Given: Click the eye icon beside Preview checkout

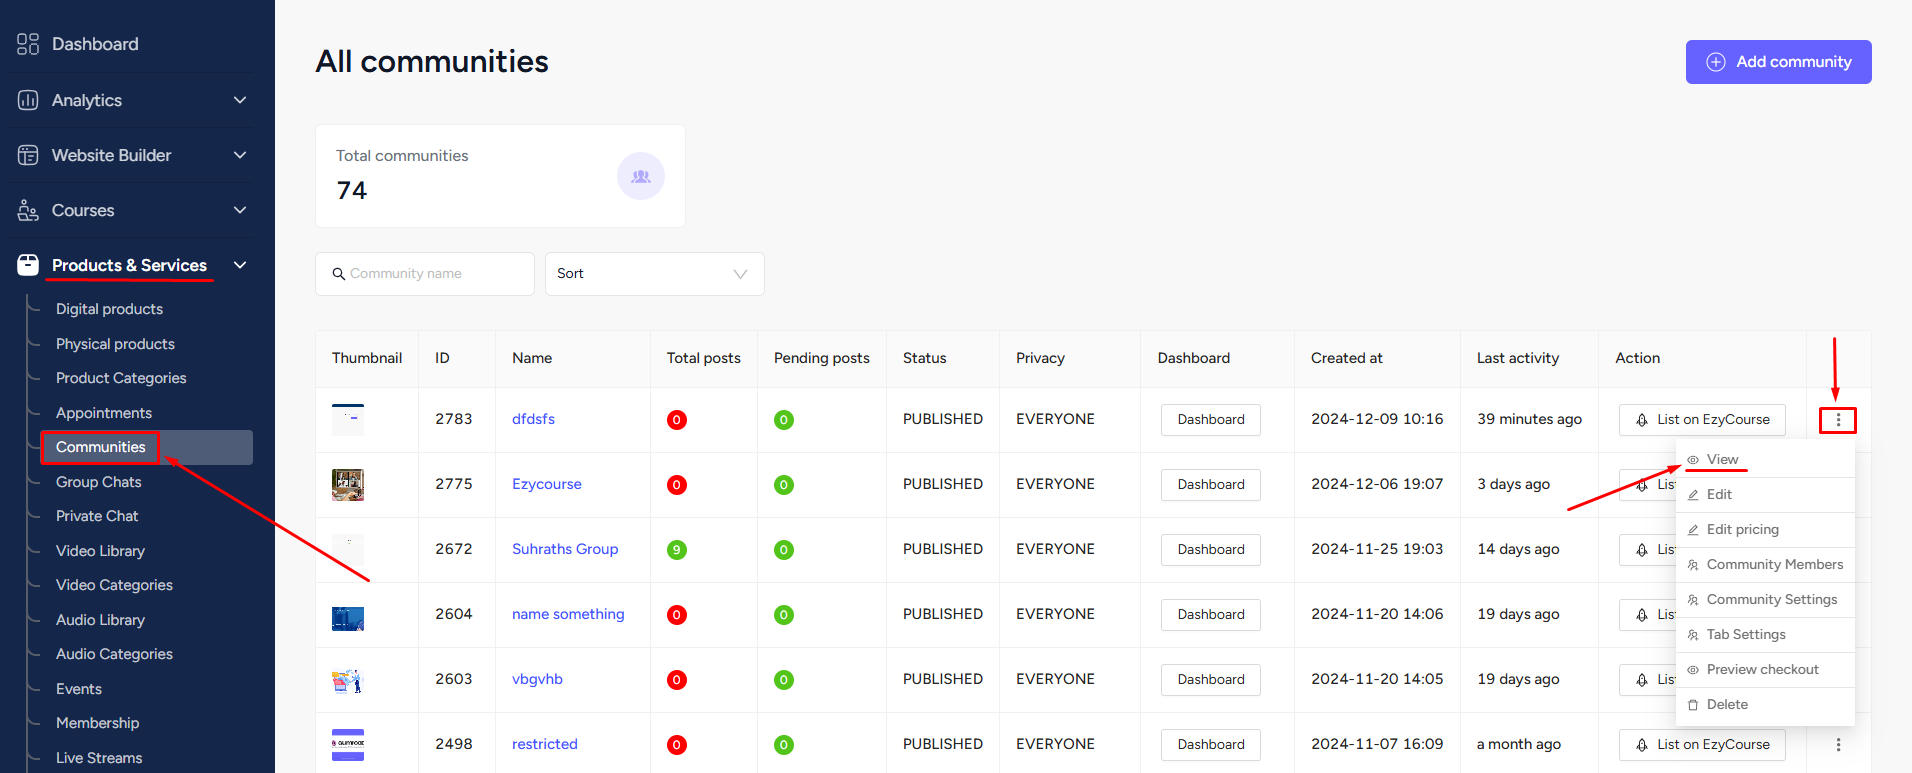Looking at the screenshot, I should click(1693, 670).
